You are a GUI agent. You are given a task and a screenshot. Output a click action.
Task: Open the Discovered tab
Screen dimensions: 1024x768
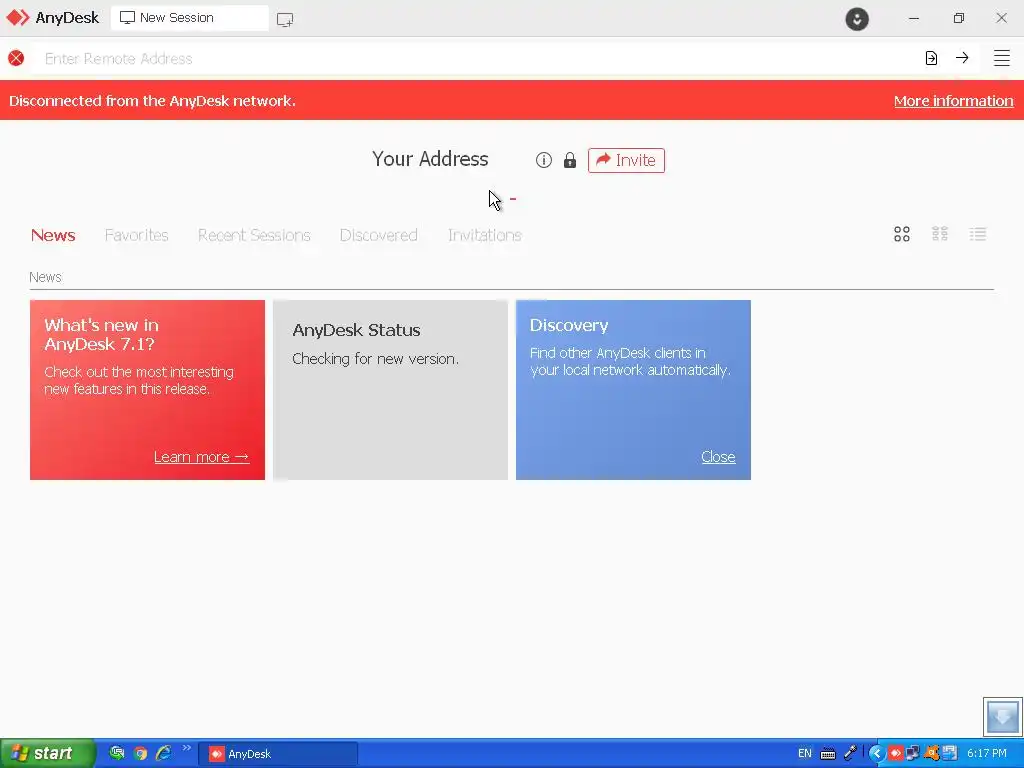point(378,235)
